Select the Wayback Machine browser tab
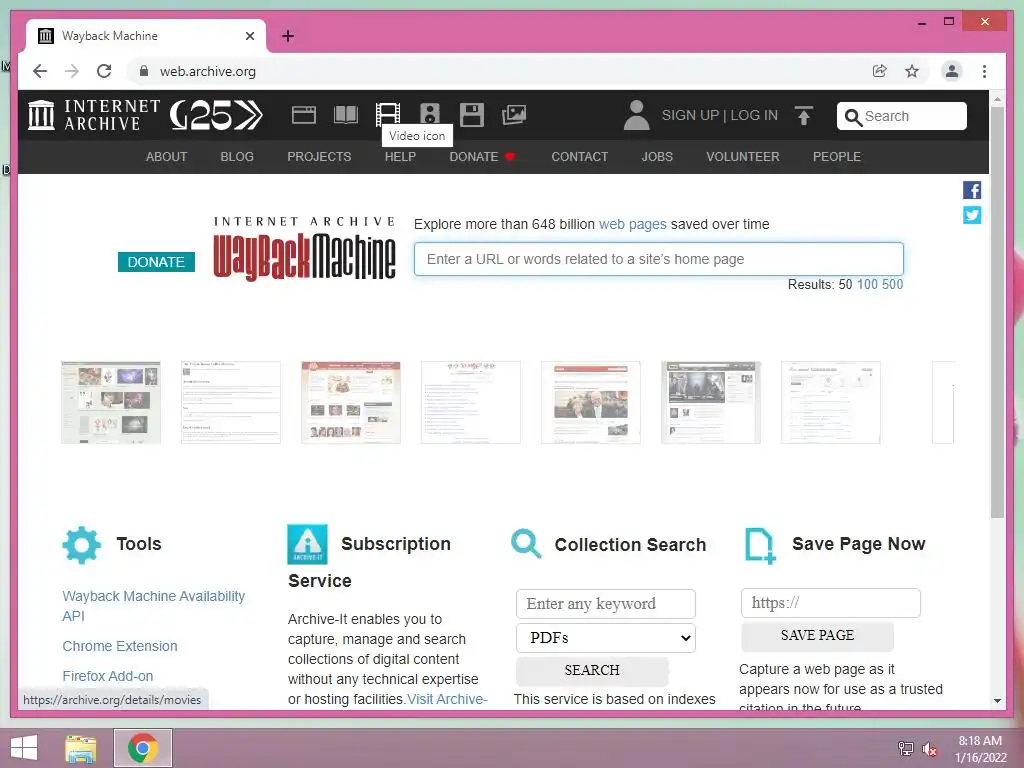The image size is (1024, 768). coord(145,36)
